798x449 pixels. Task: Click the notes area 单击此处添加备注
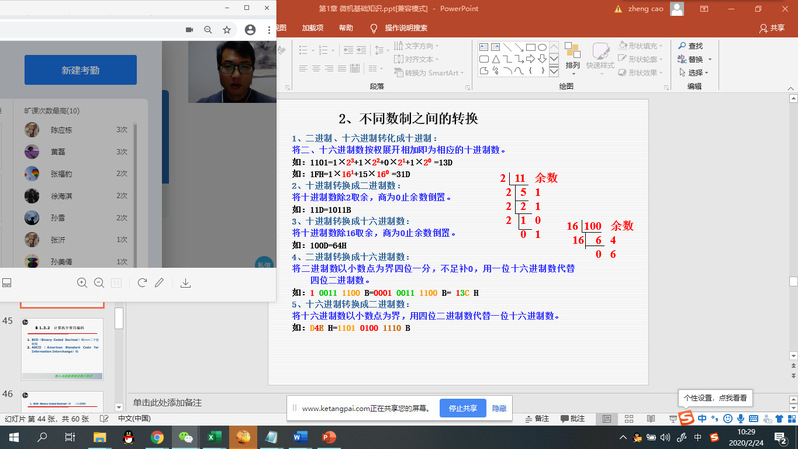167,402
